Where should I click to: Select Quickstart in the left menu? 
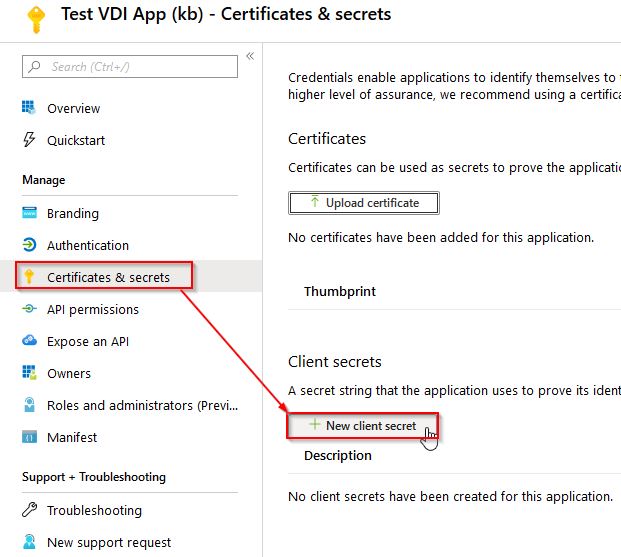[76, 140]
